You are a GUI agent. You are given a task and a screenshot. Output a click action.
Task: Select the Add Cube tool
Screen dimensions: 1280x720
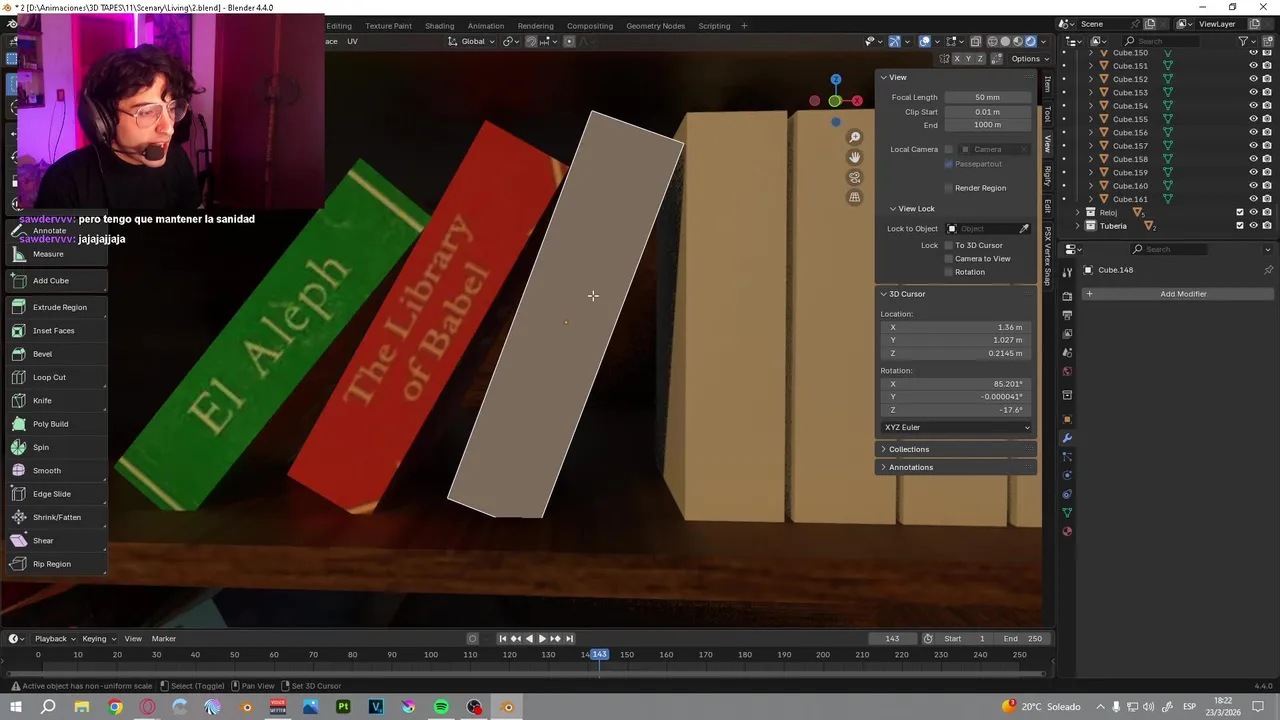[x=55, y=281]
